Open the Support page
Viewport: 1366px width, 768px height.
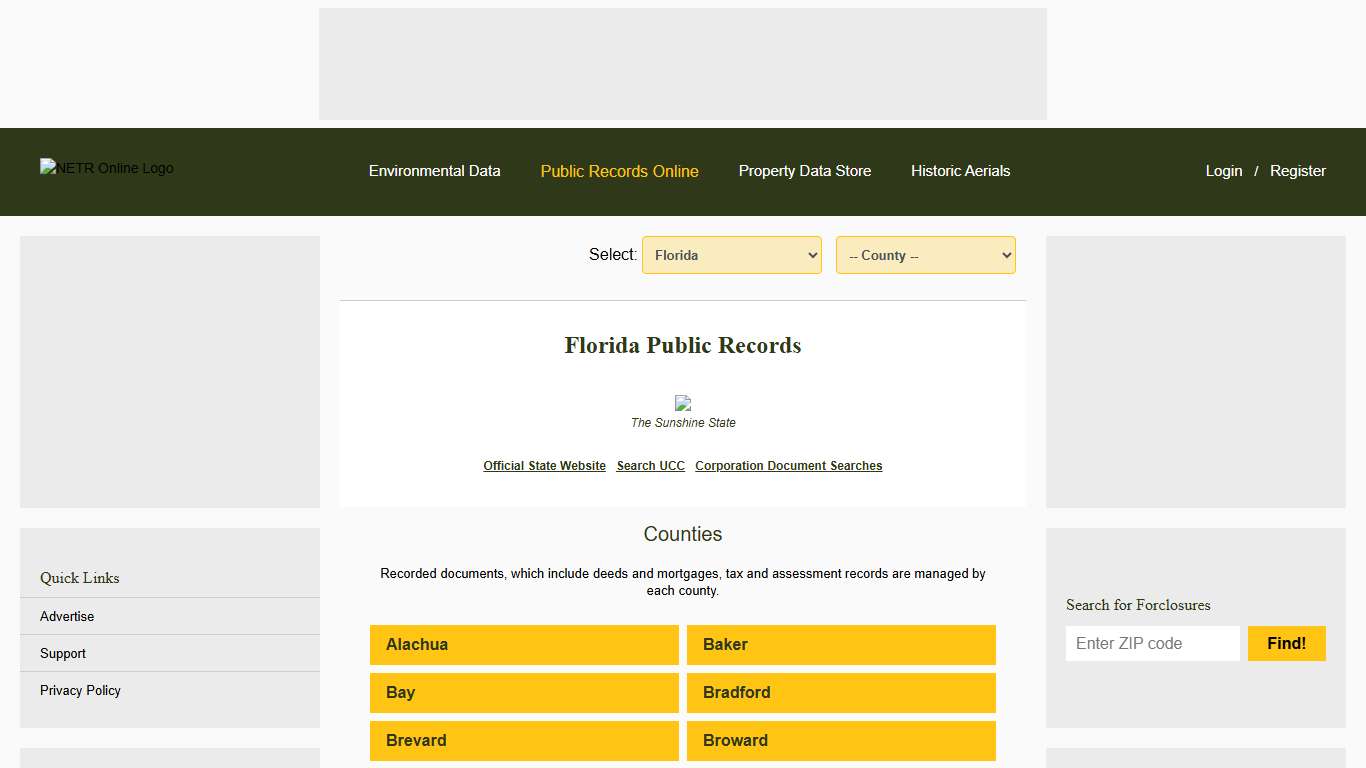62,653
